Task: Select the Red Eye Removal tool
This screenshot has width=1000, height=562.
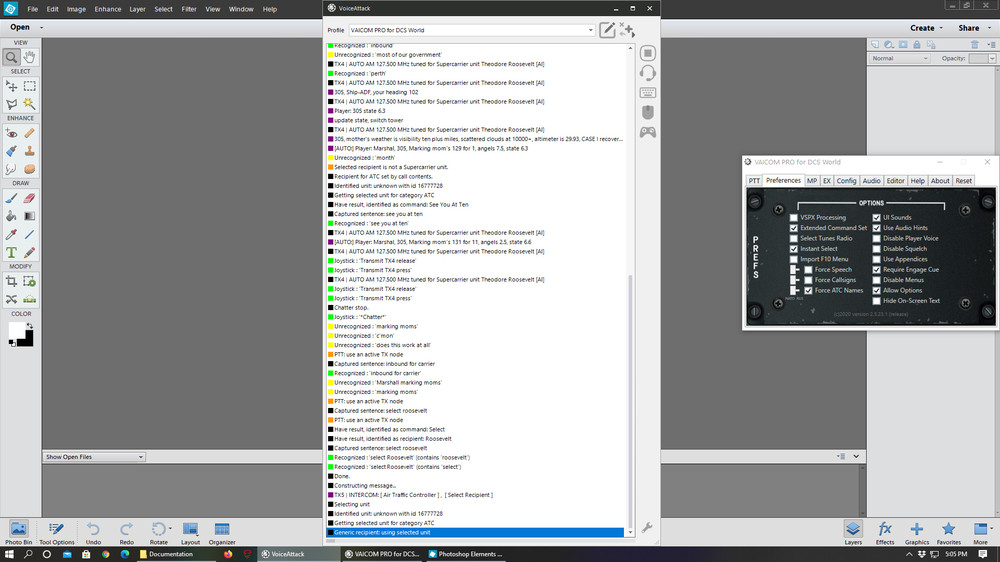Action: (11, 133)
